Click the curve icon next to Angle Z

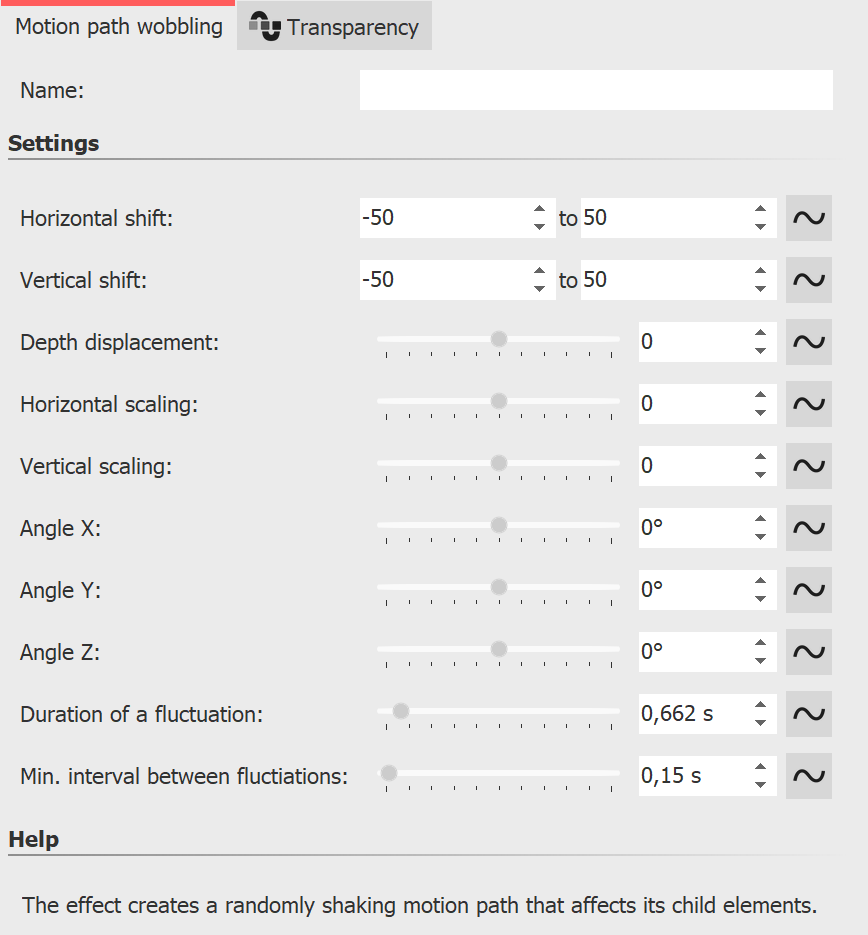808,652
